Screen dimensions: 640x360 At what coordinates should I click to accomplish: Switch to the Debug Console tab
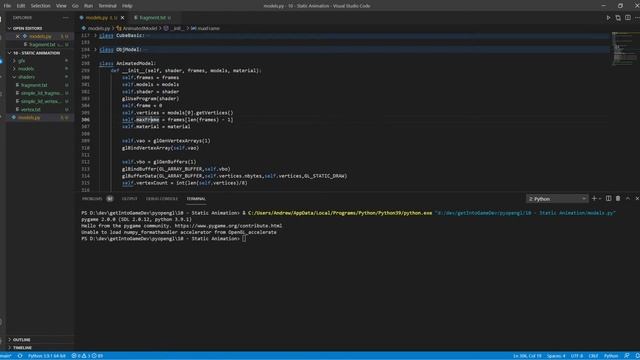(x=162, y=199)
